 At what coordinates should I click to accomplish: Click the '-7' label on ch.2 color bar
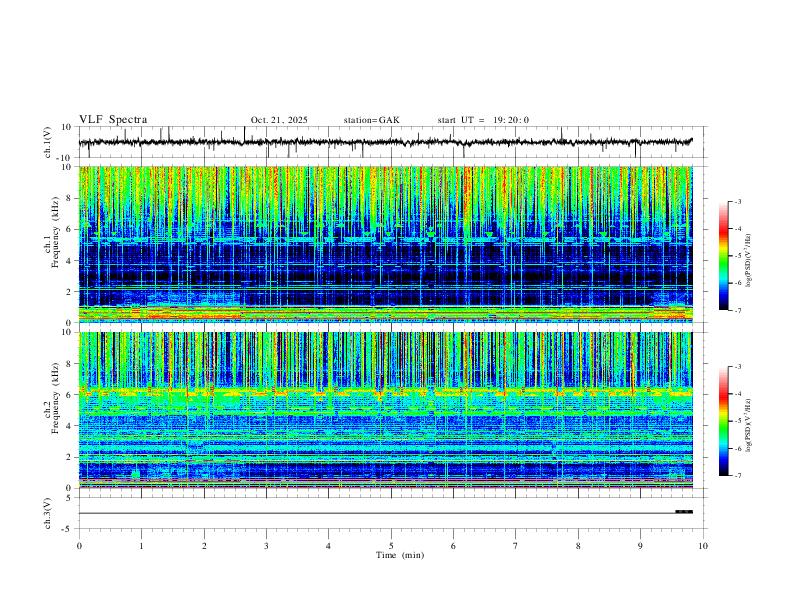tap(737, 476)
